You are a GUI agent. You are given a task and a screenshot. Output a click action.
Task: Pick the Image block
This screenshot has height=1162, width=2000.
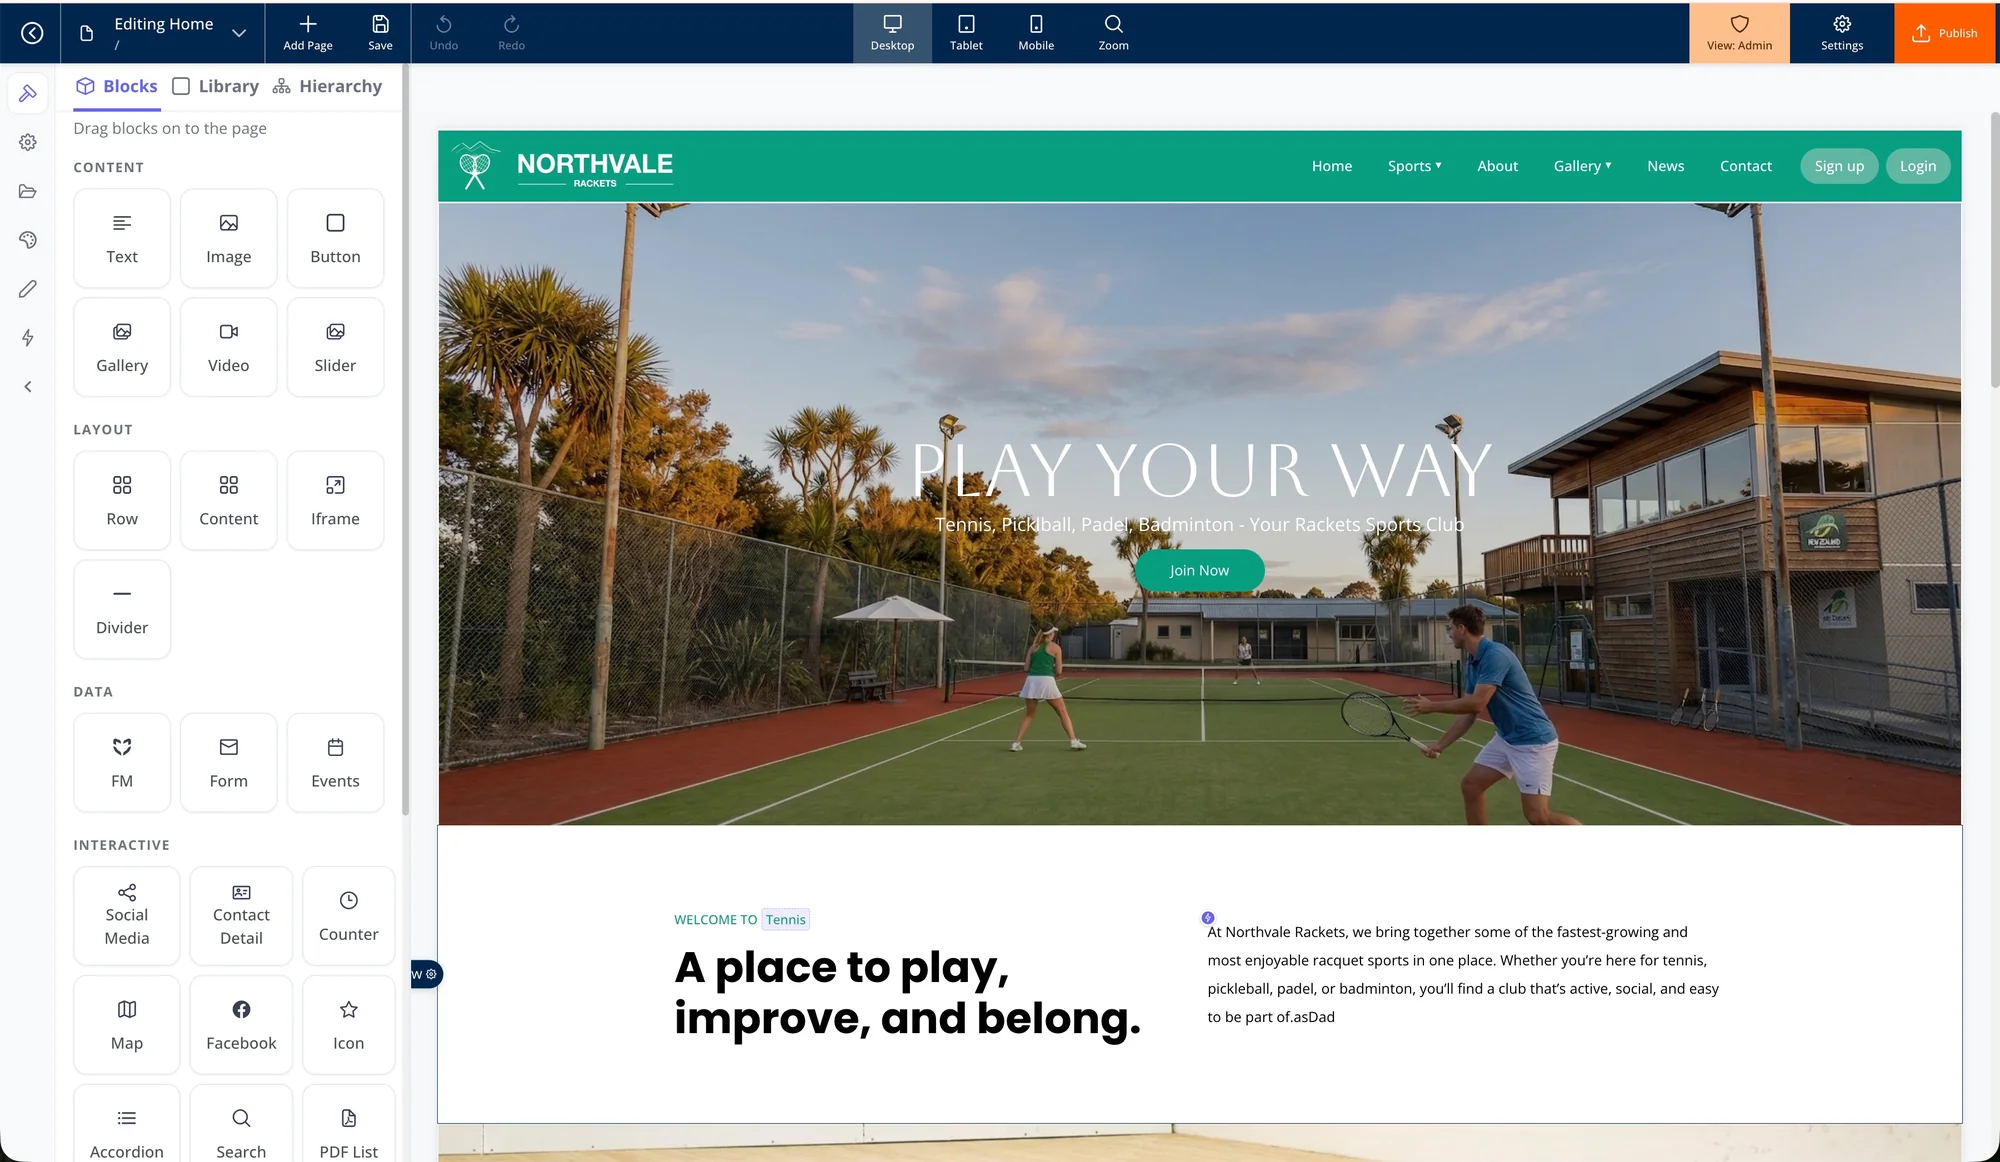(x=228, y=238)
